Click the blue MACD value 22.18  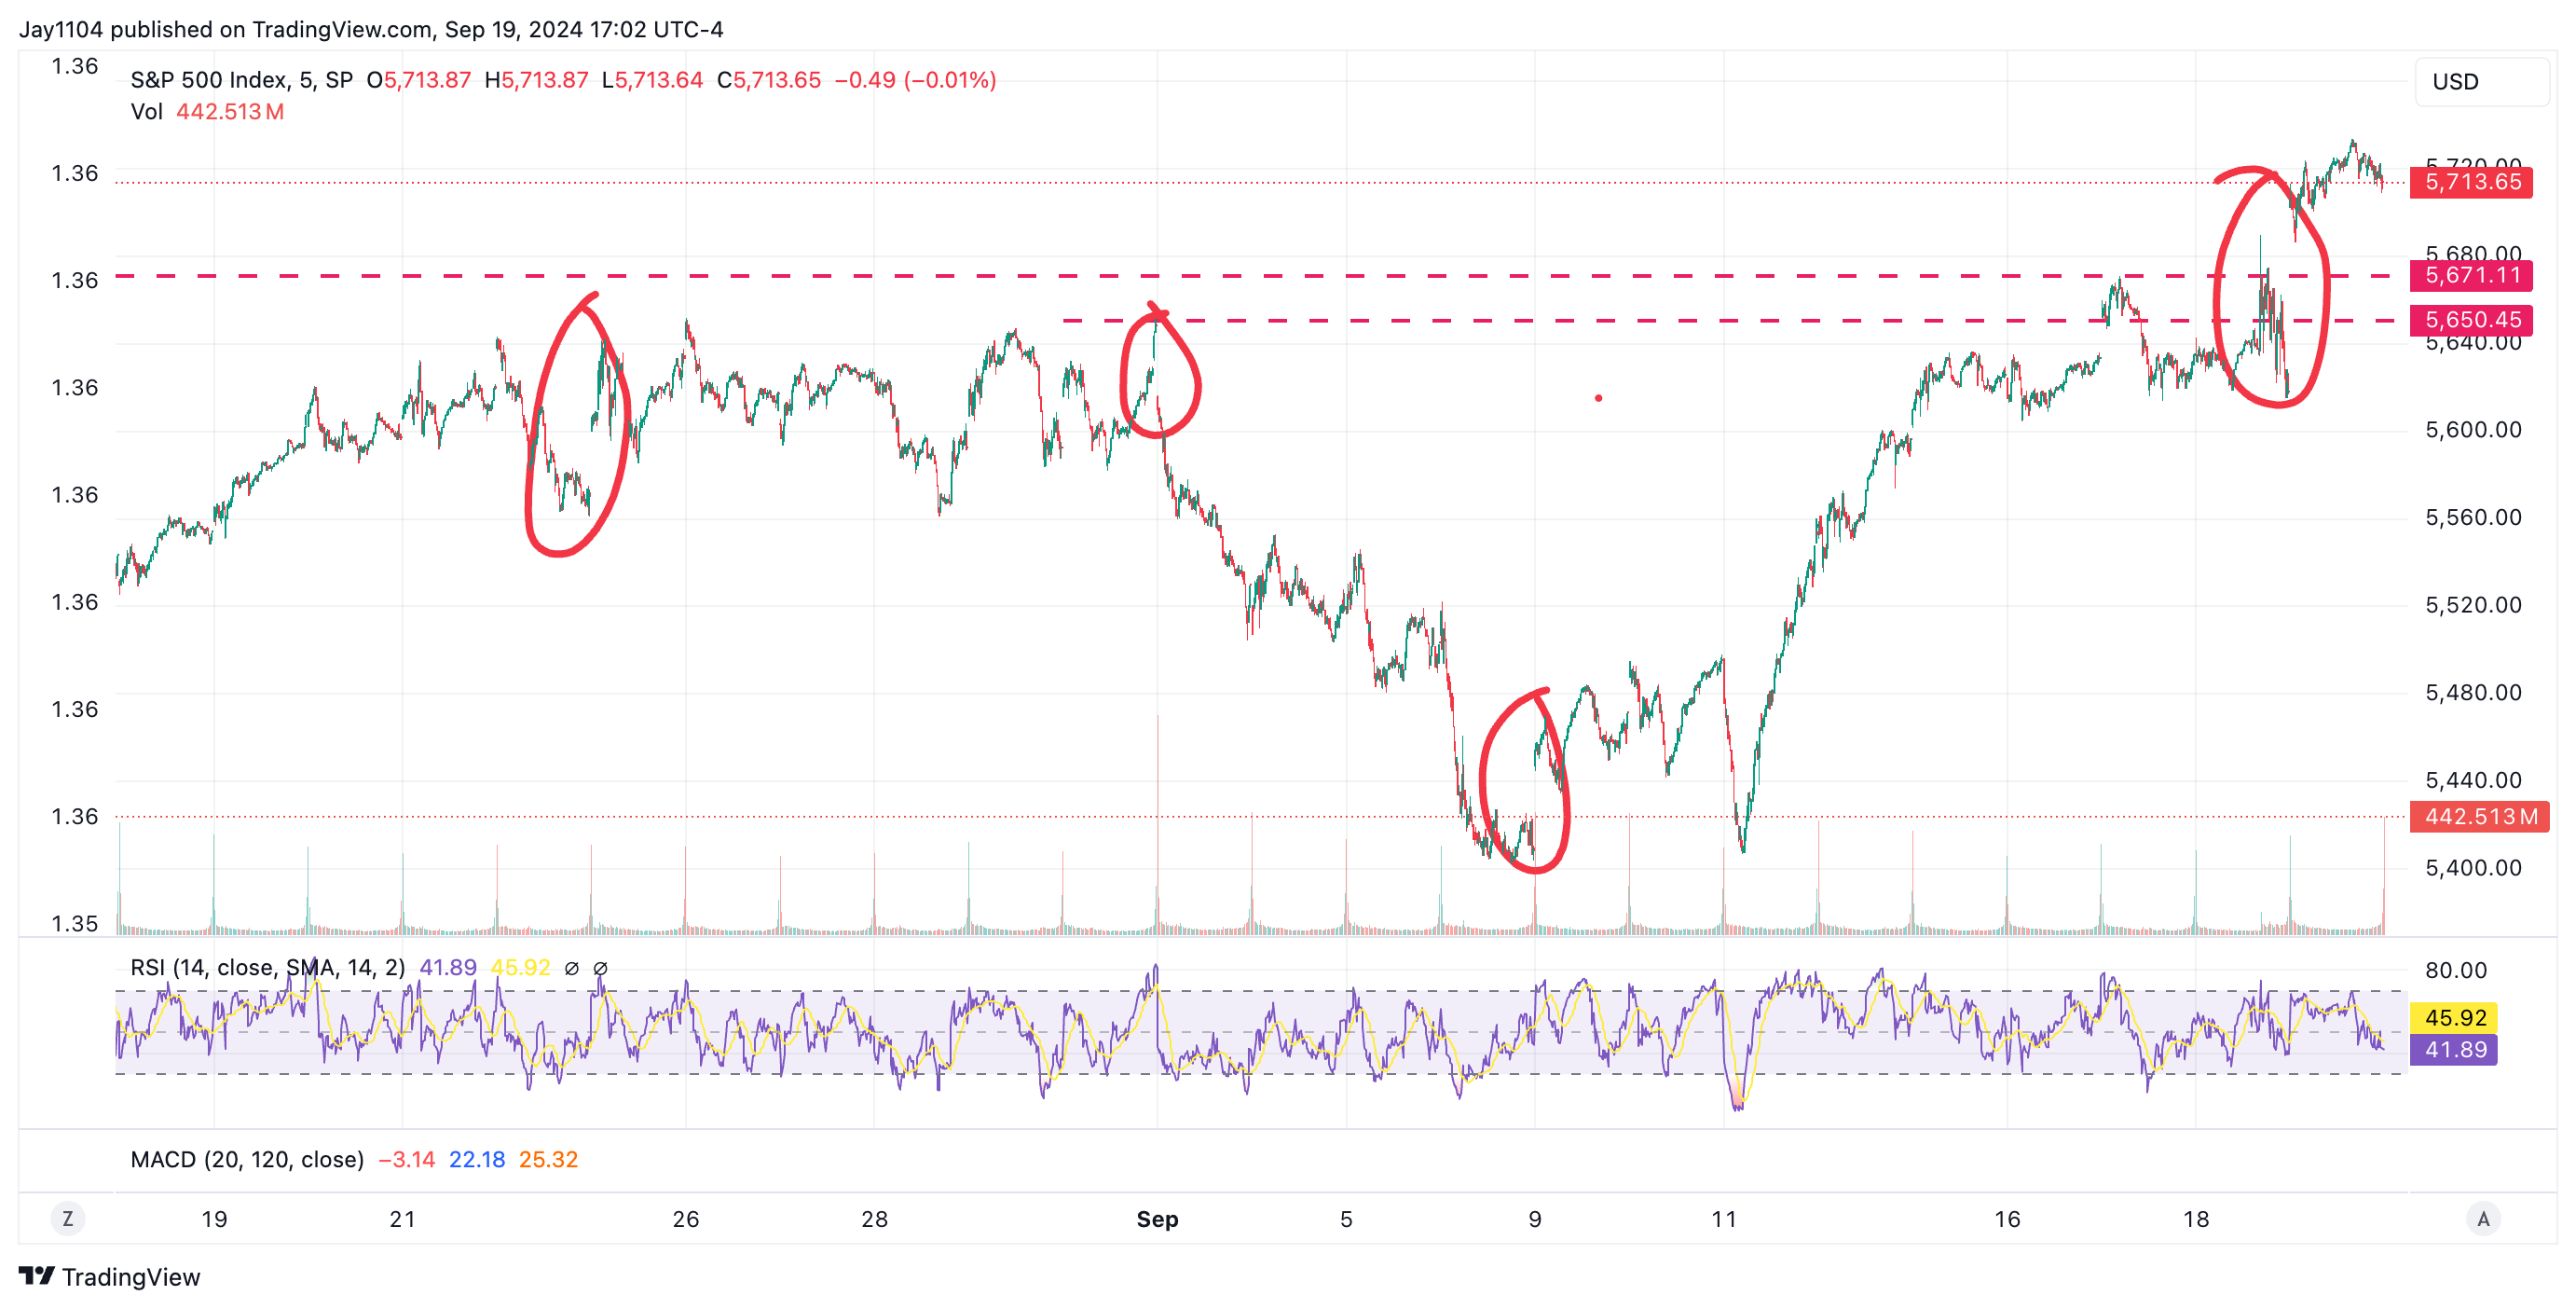point(477,1159)
